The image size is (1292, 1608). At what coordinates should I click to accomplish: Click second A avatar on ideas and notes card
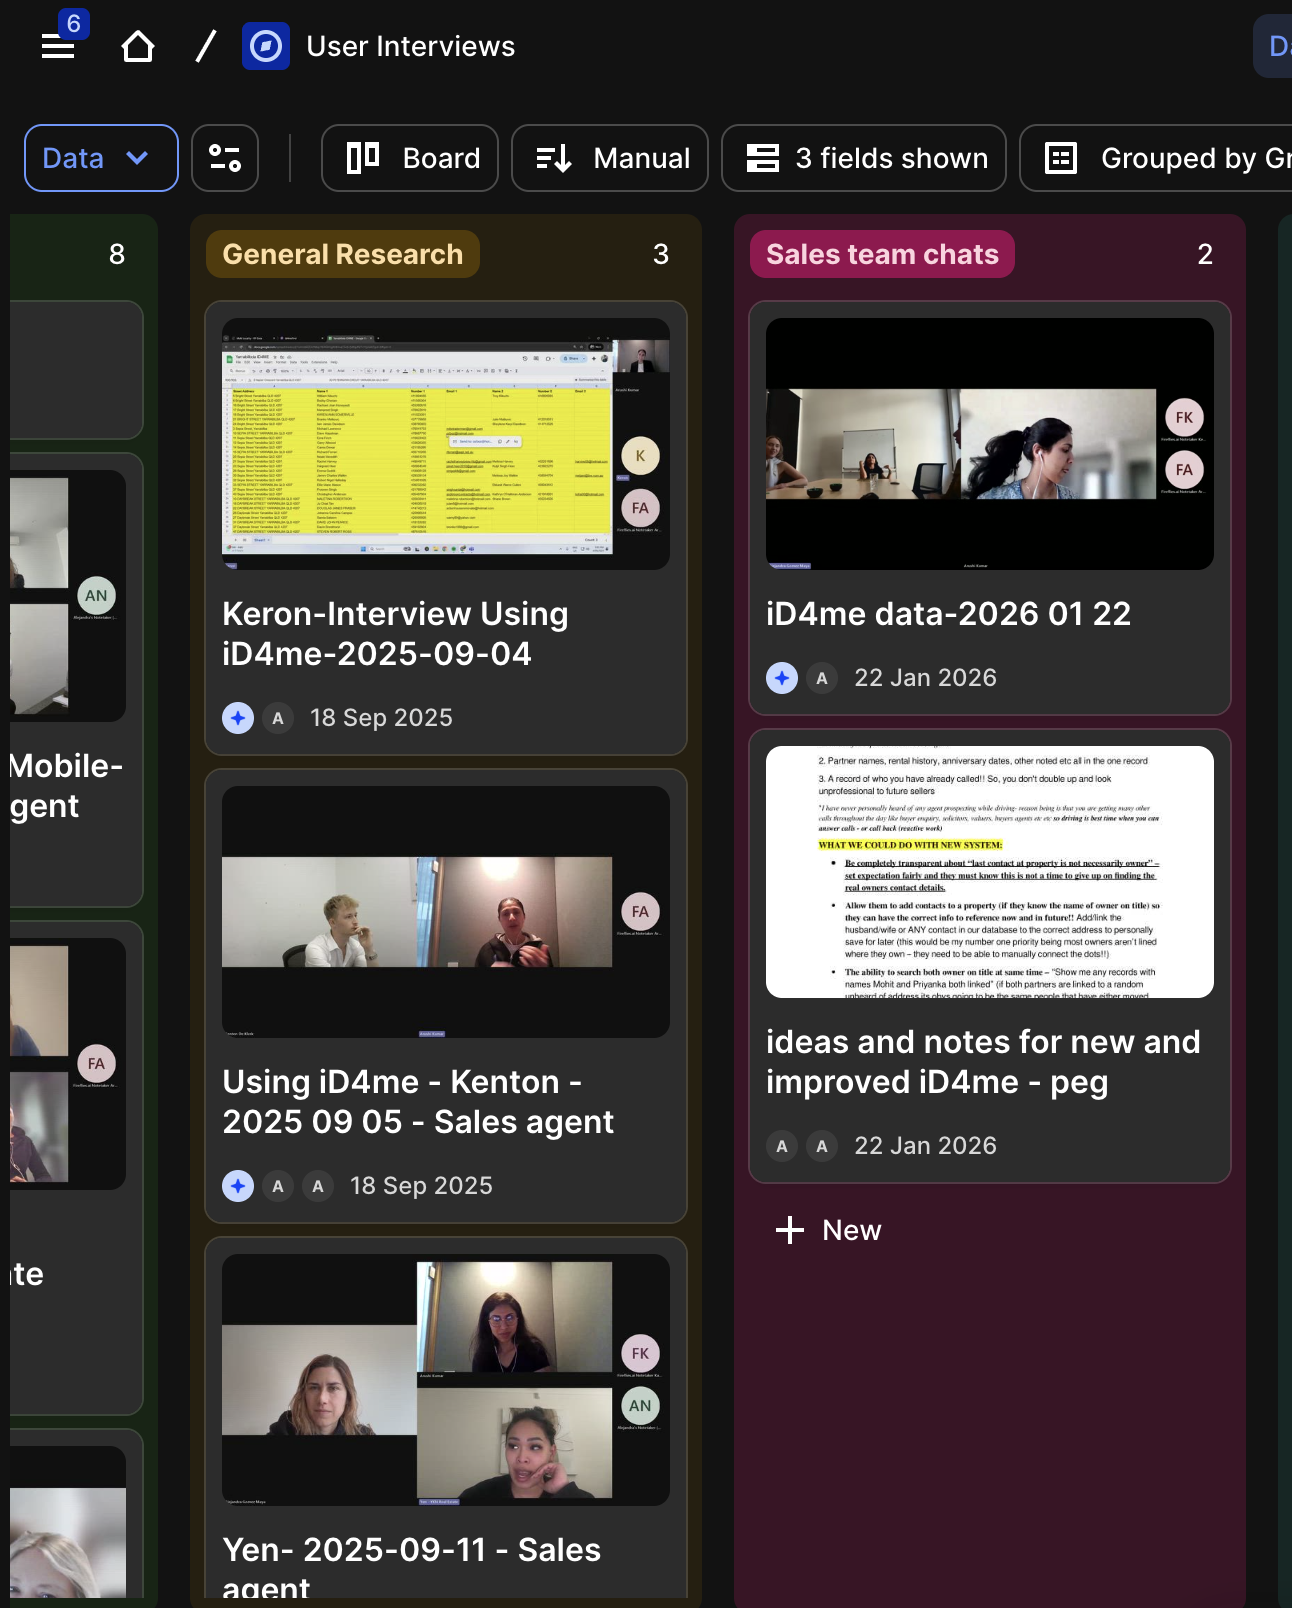point(822,1146)
